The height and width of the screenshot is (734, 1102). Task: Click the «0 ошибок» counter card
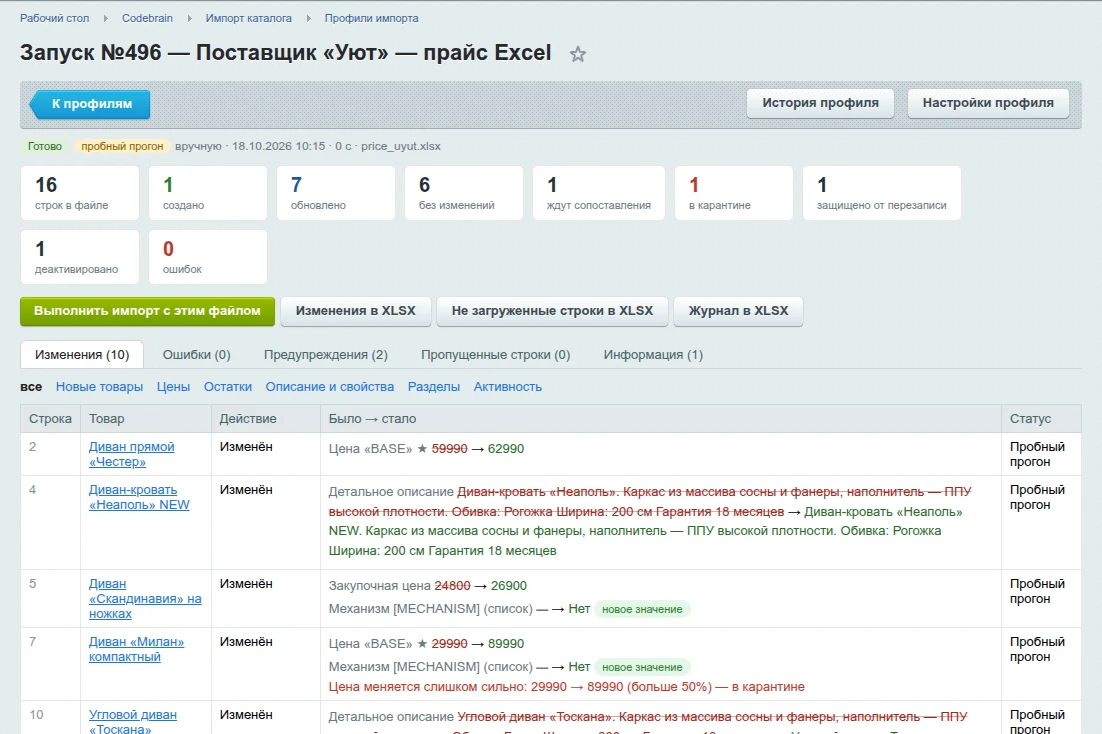coord(208,257)
